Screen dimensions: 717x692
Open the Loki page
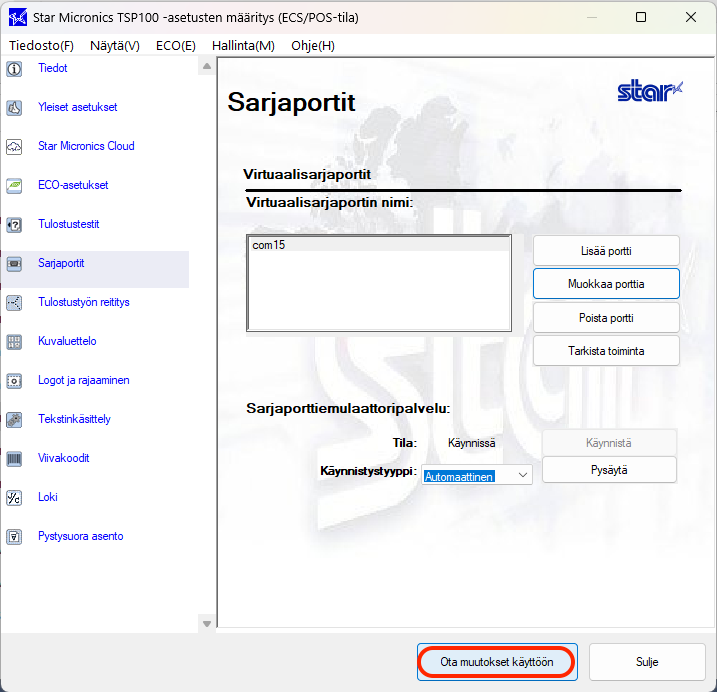click(x=48, y=497)
